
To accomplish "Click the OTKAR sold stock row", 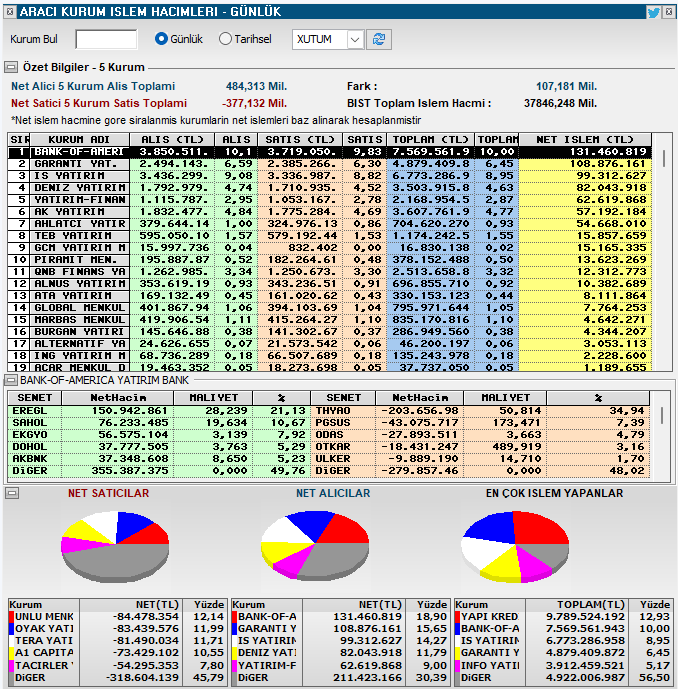I will click(x=480, y=447).
